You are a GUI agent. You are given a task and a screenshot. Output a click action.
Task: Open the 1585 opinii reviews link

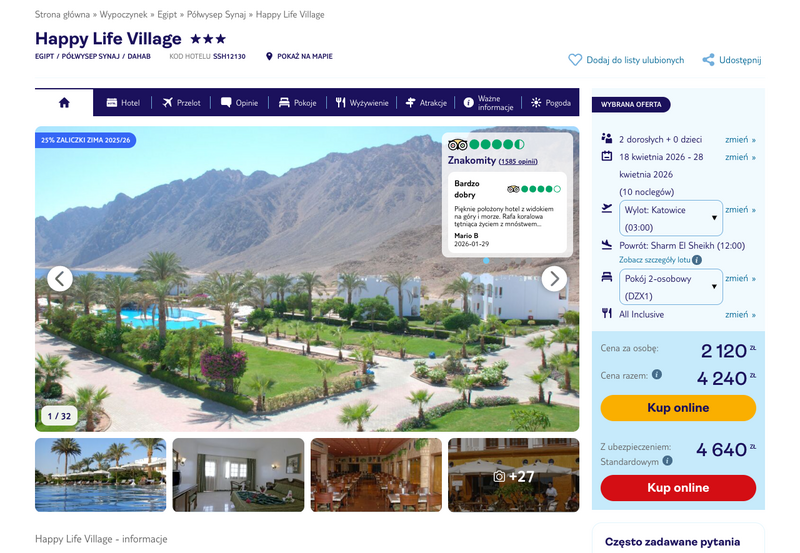coord(518,162)
